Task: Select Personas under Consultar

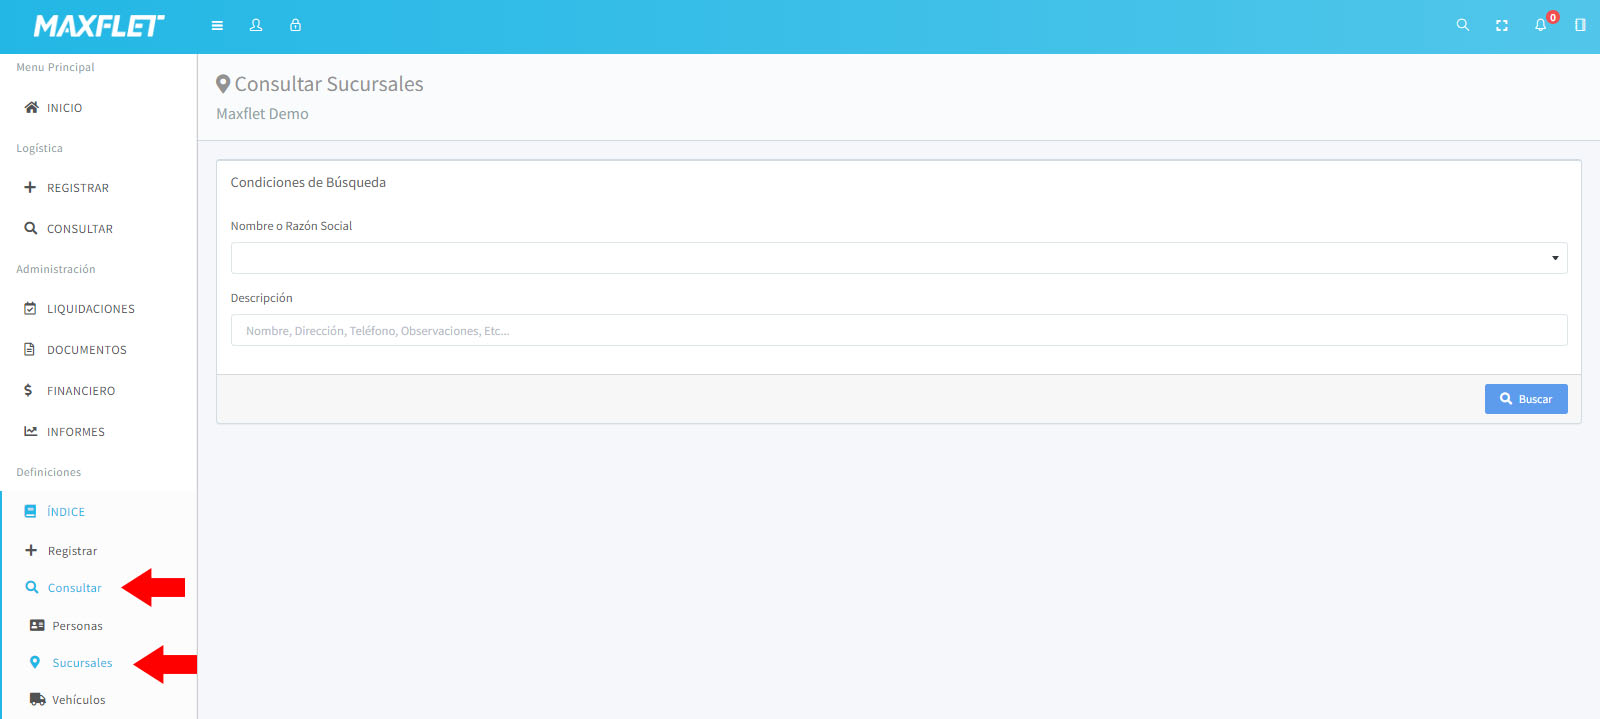Action: (77, 626)
